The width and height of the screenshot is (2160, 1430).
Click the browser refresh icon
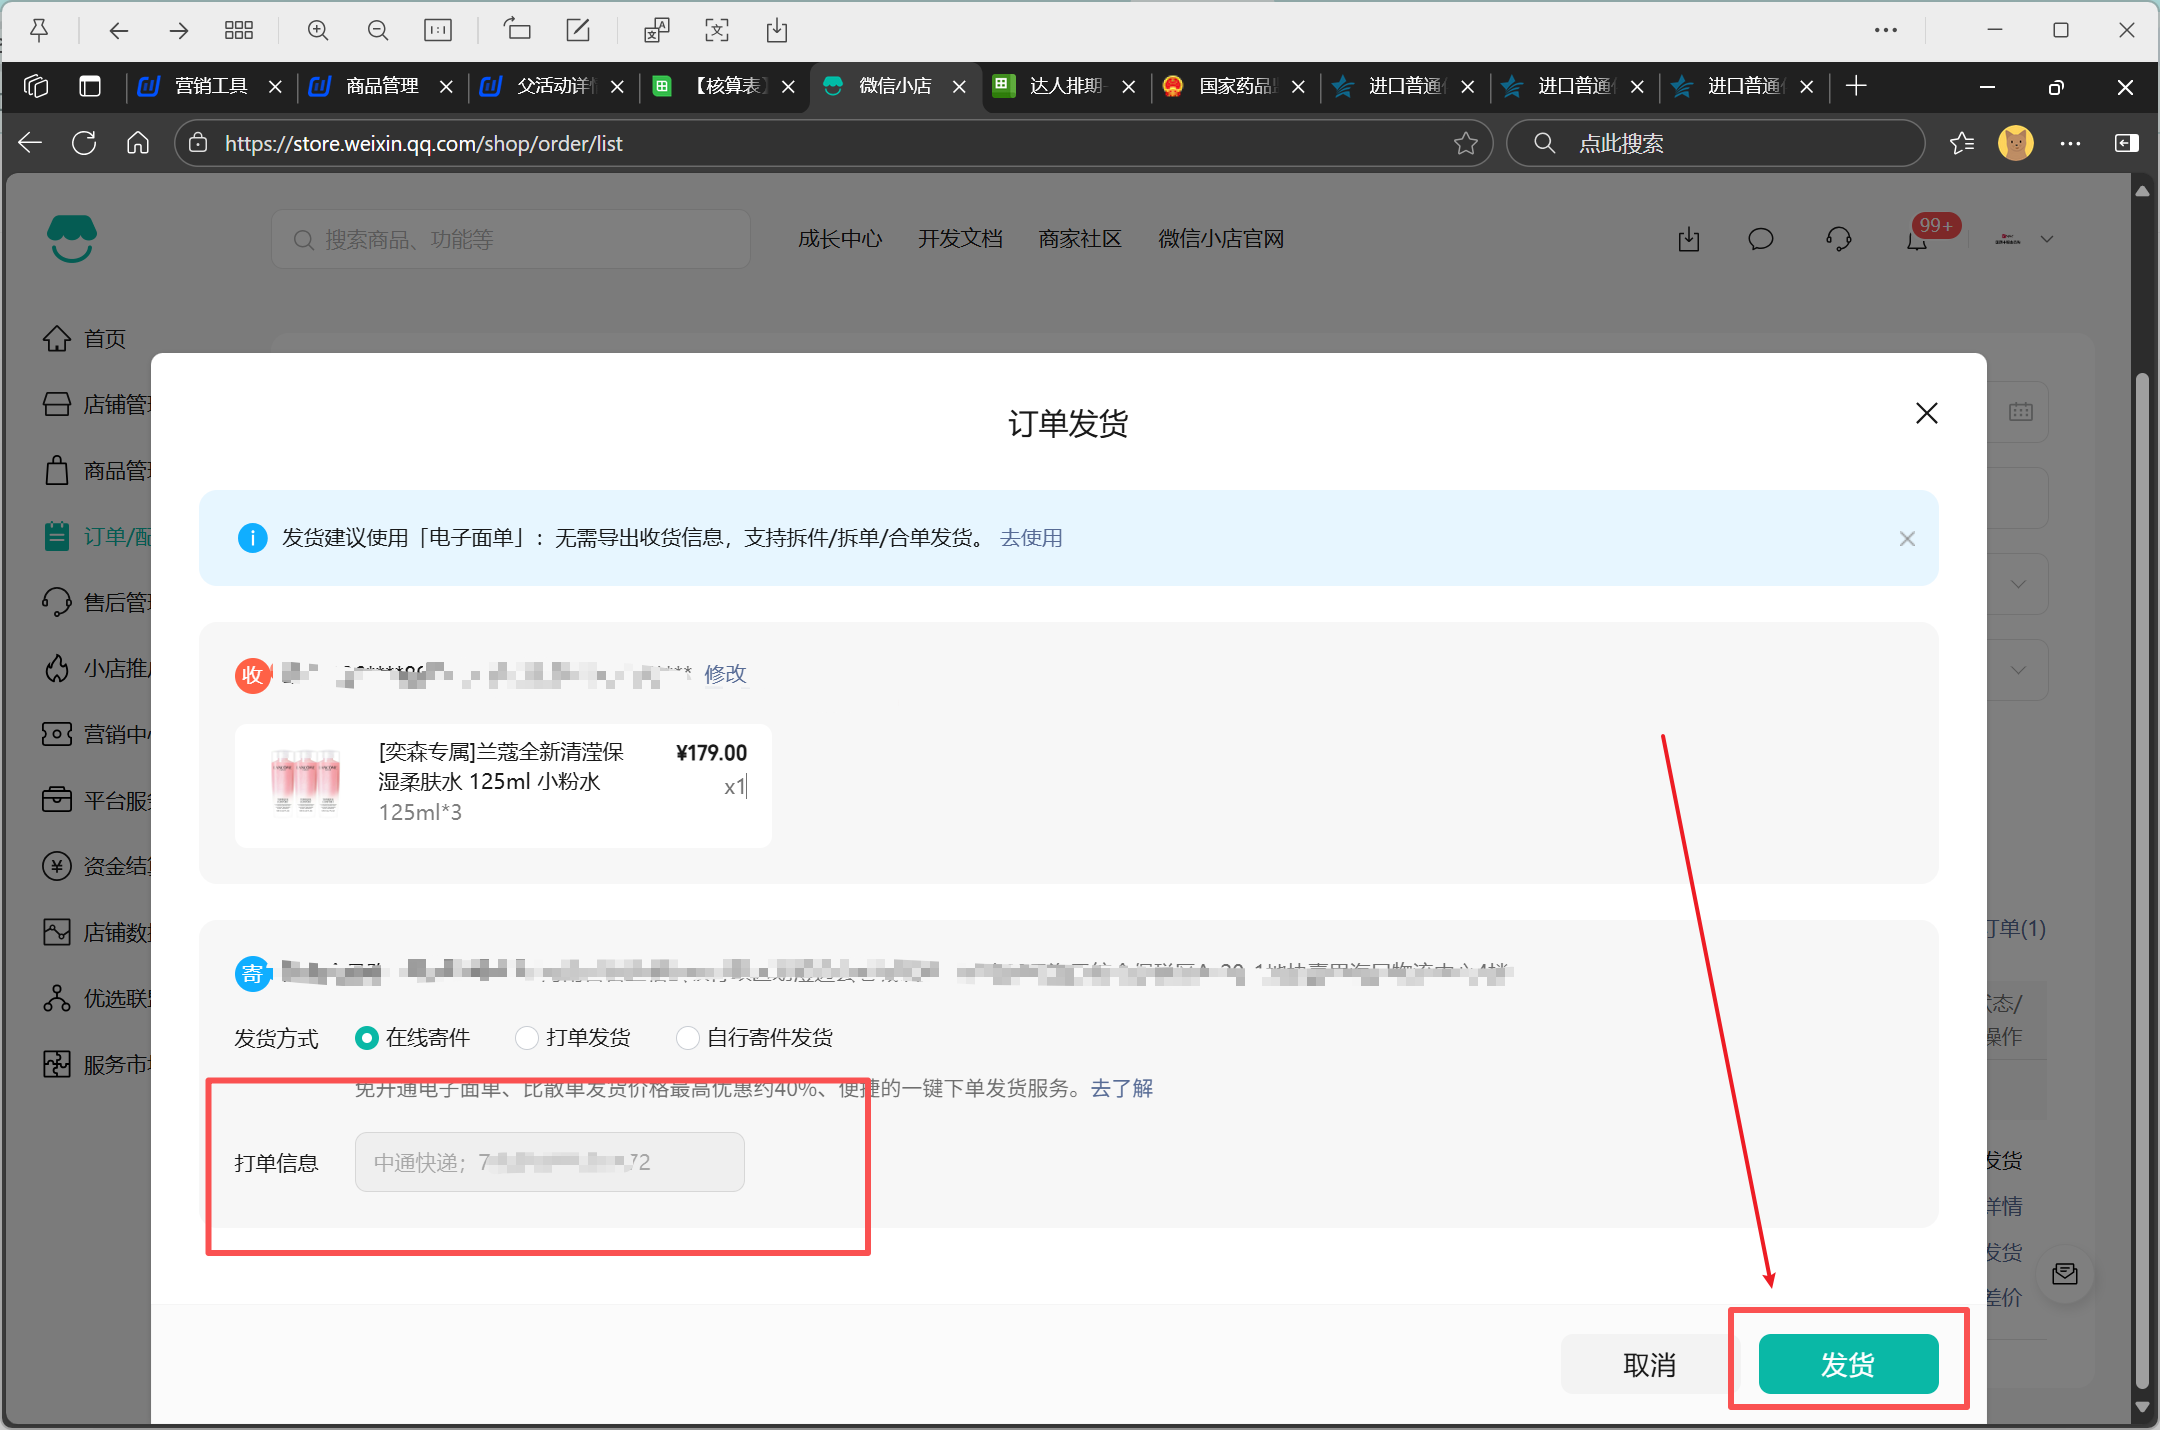[x=84, y=143]
